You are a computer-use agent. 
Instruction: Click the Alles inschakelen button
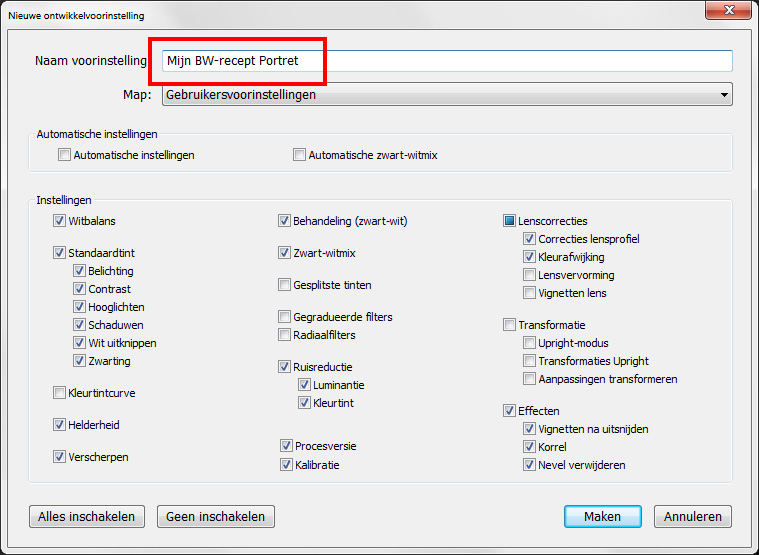click(87, 517)
